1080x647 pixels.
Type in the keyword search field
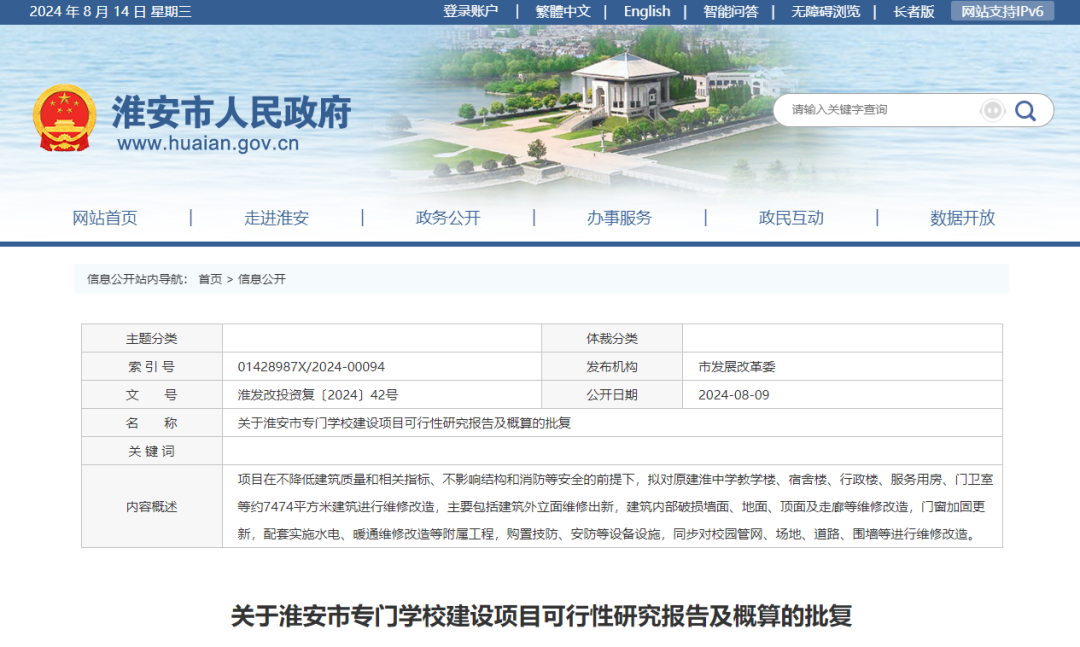880,110
